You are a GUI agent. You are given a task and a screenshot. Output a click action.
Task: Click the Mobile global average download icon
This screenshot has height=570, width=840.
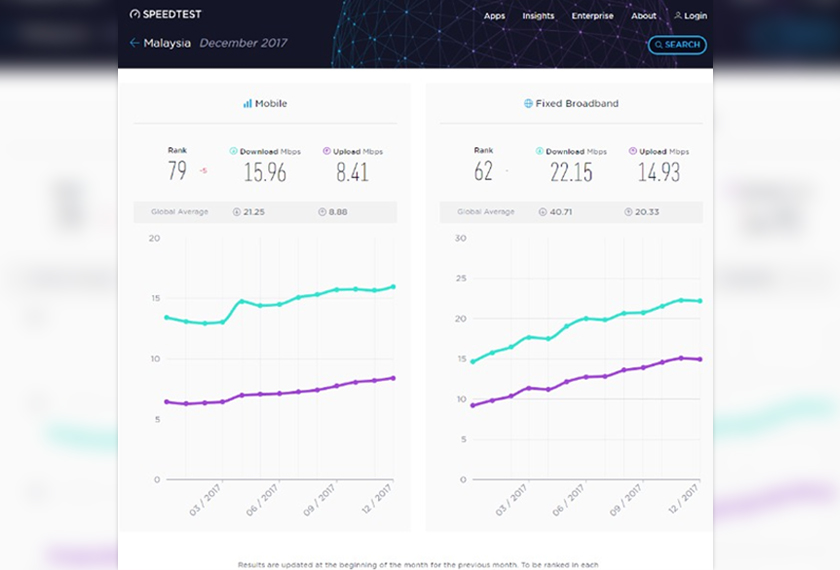tap(236, 212)
